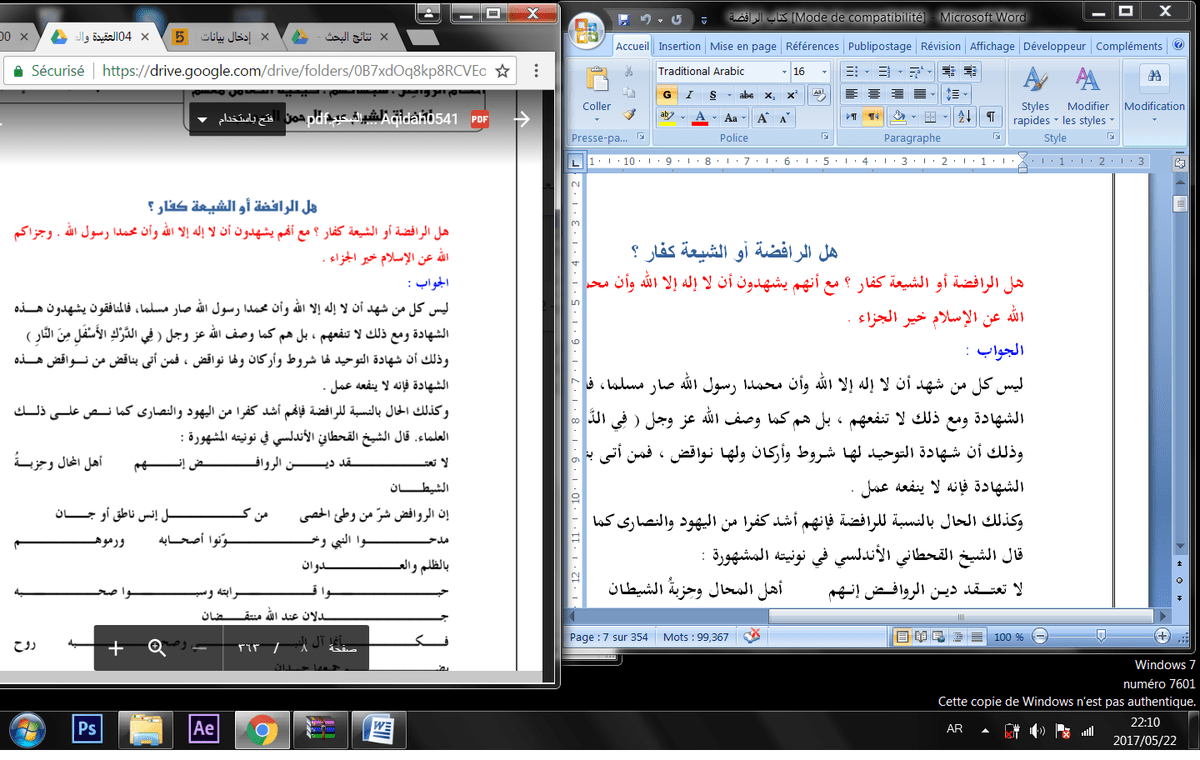The image size is (1200, 760).
Task: Click the Sort (A-Z) icon in Paragraphe
Action: coord(964,117)
